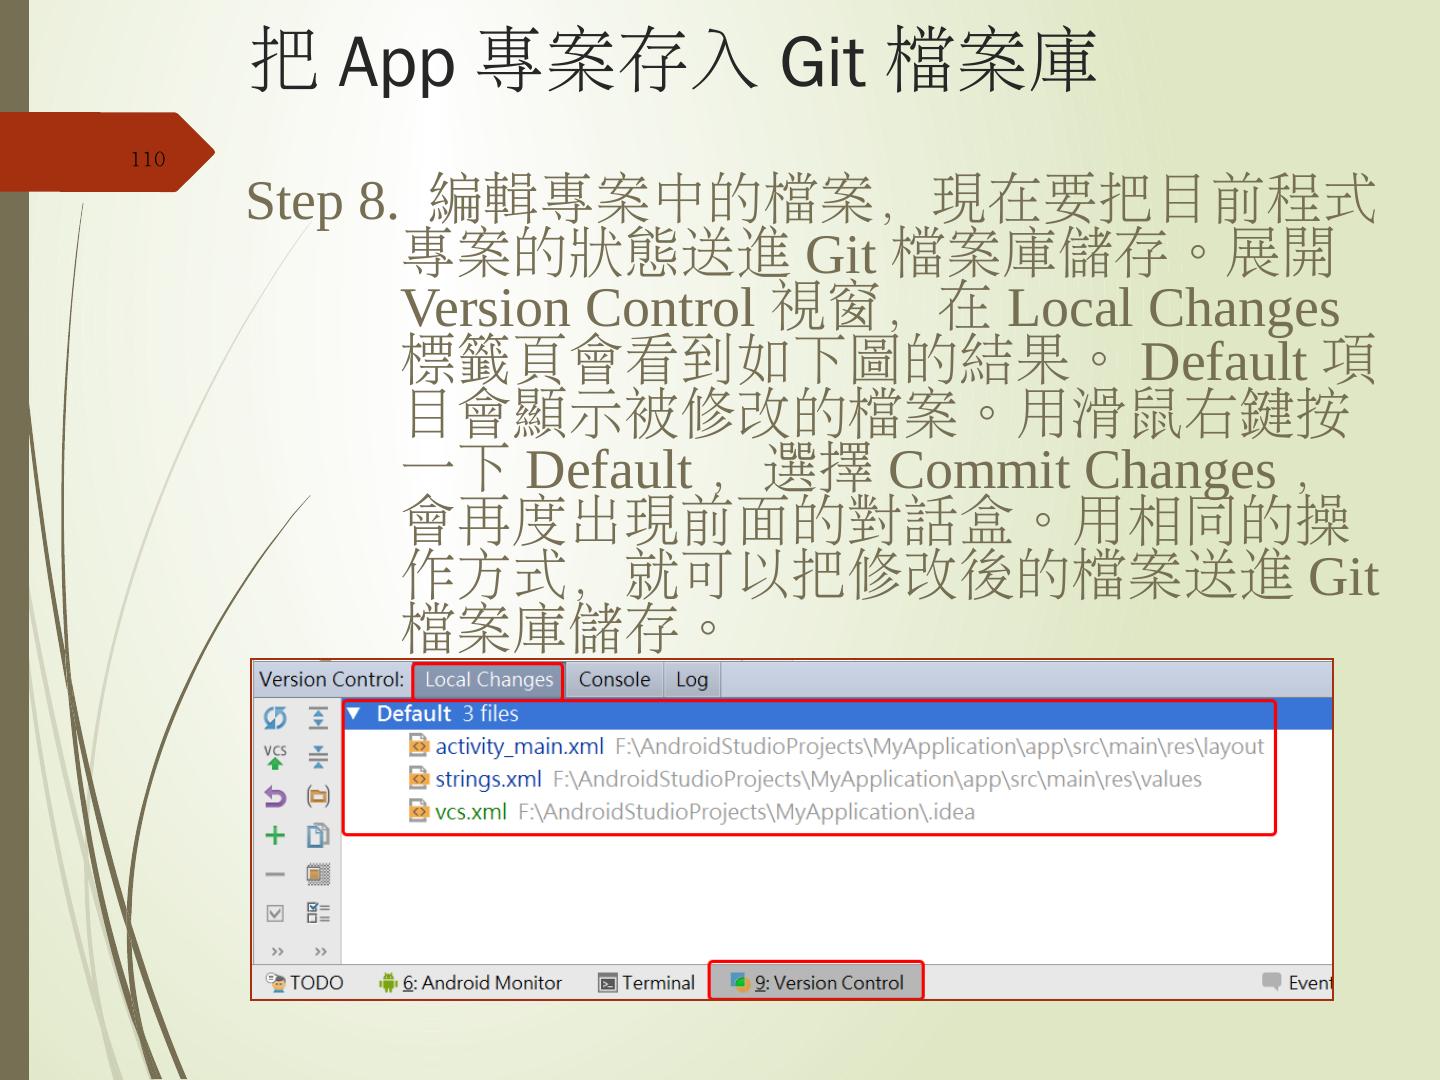Click the activity_main.xml layout folder path text
This screenshot has width=1440, height=1080.
coord(939,746)
